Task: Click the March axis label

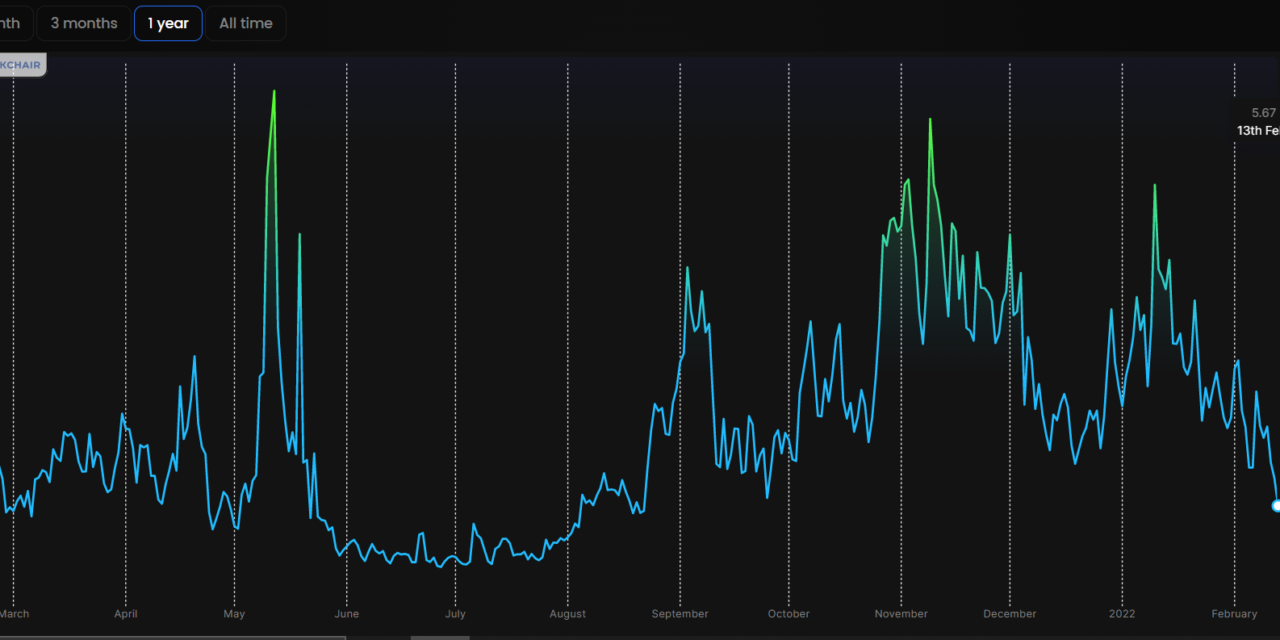Action: pos(14,614)
